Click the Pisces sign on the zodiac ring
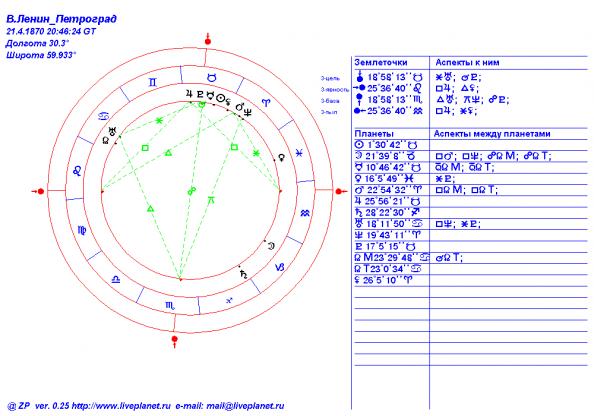Image resolution: width=594 pixels, height=416 pixels. click(299, 153)
